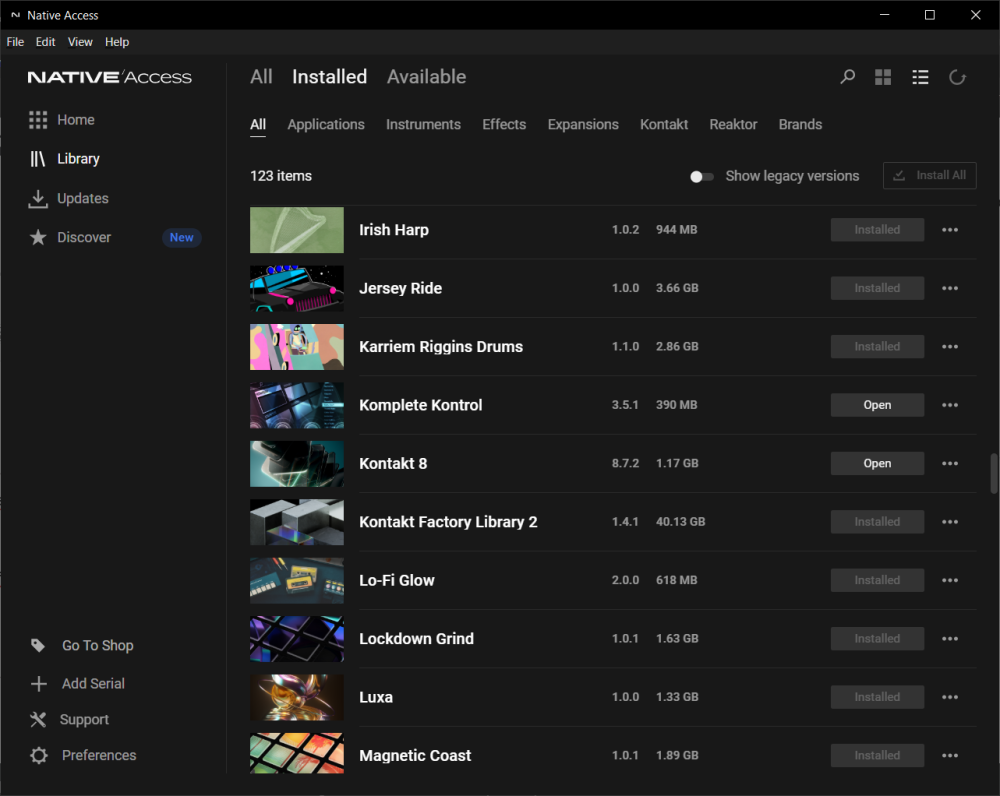Open more options for Kontakt Factory Library 2
This screenshot has width=1000, height=796.
[x=950, y=522]
